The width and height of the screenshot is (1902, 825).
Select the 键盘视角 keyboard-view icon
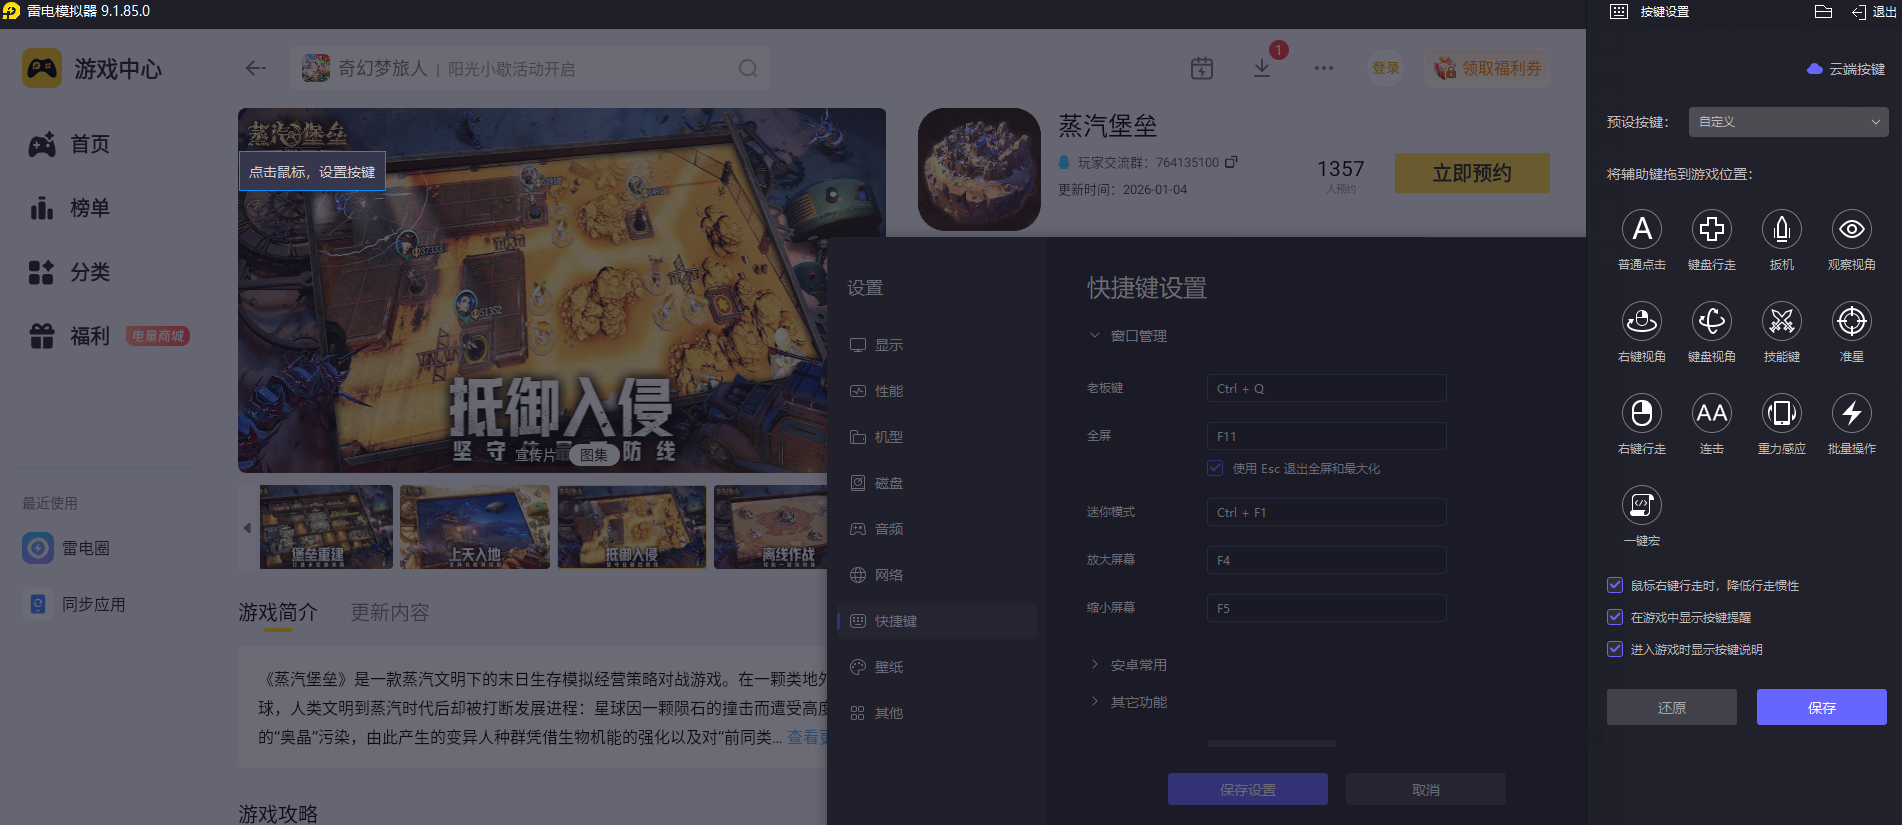point(1711,321)
